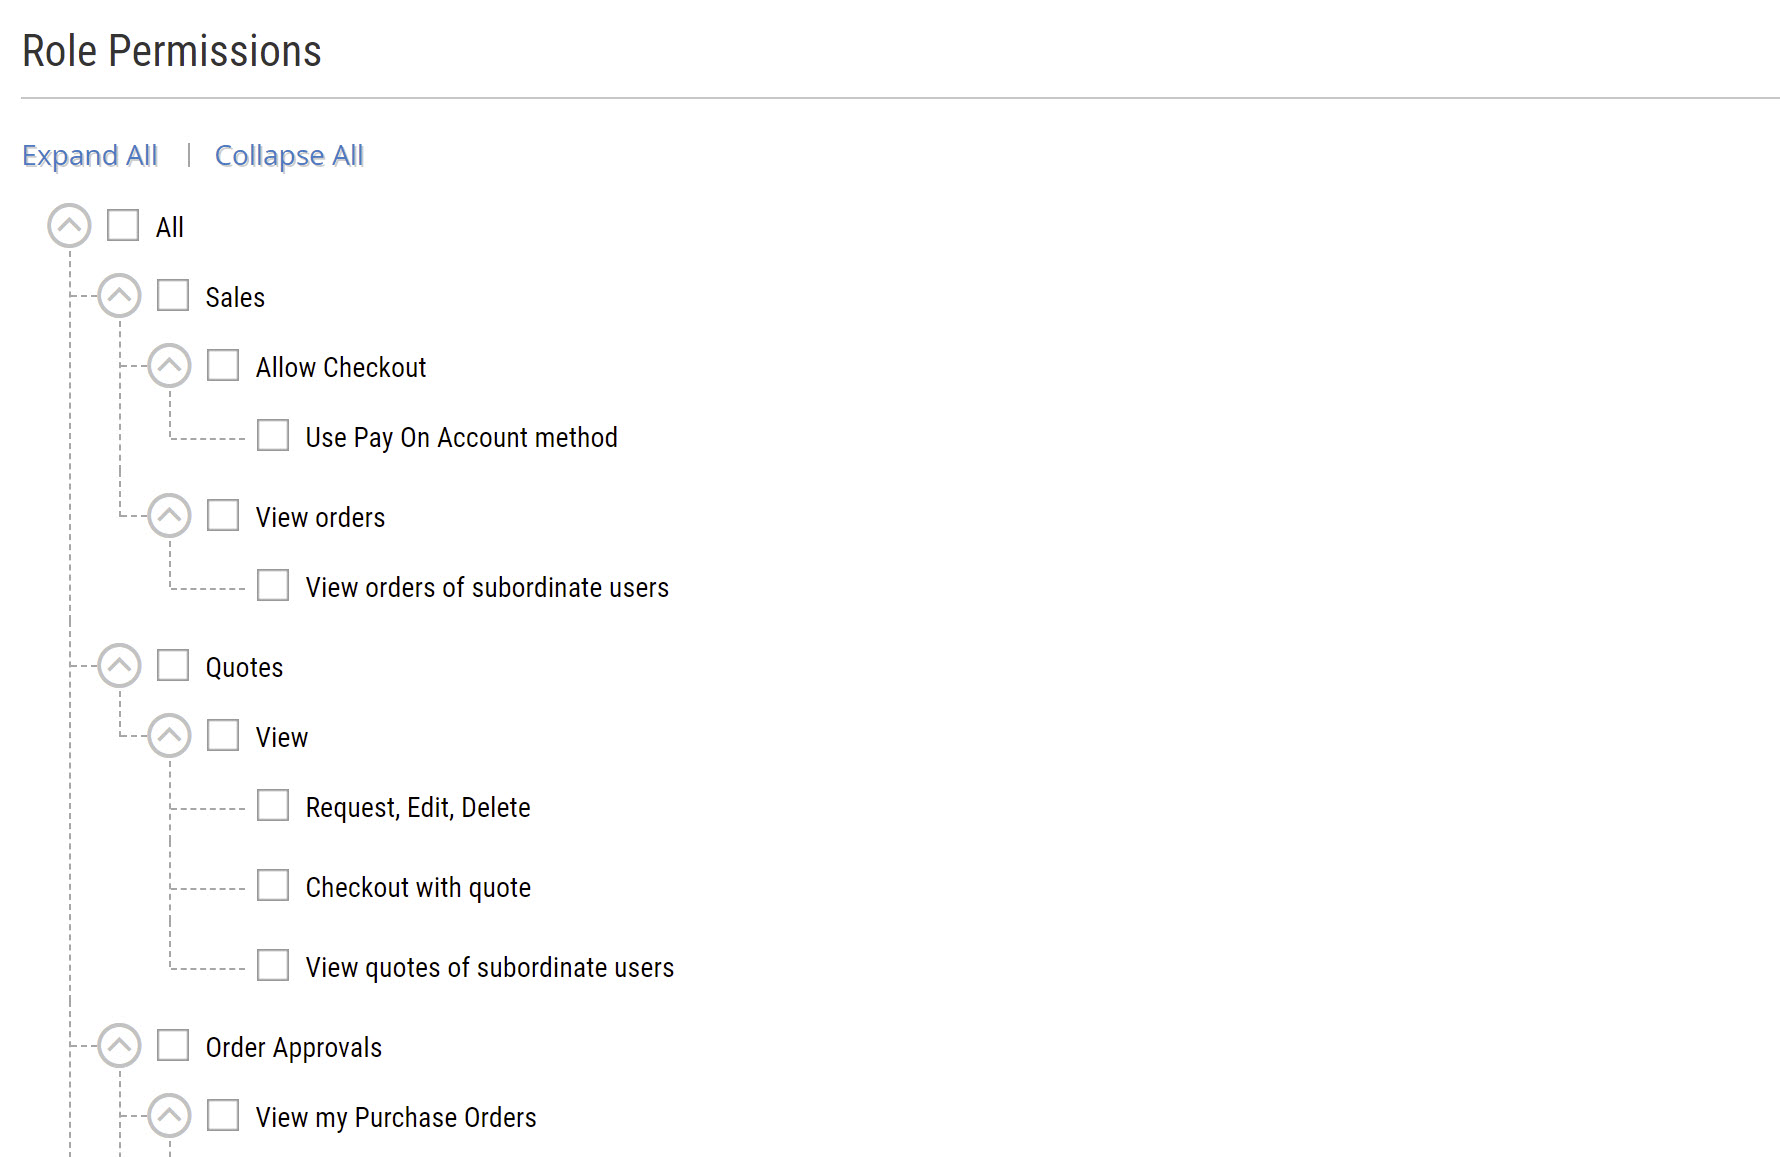
Task: Tick the Use Pay On Account method checkbox
Action: (273, 435)
